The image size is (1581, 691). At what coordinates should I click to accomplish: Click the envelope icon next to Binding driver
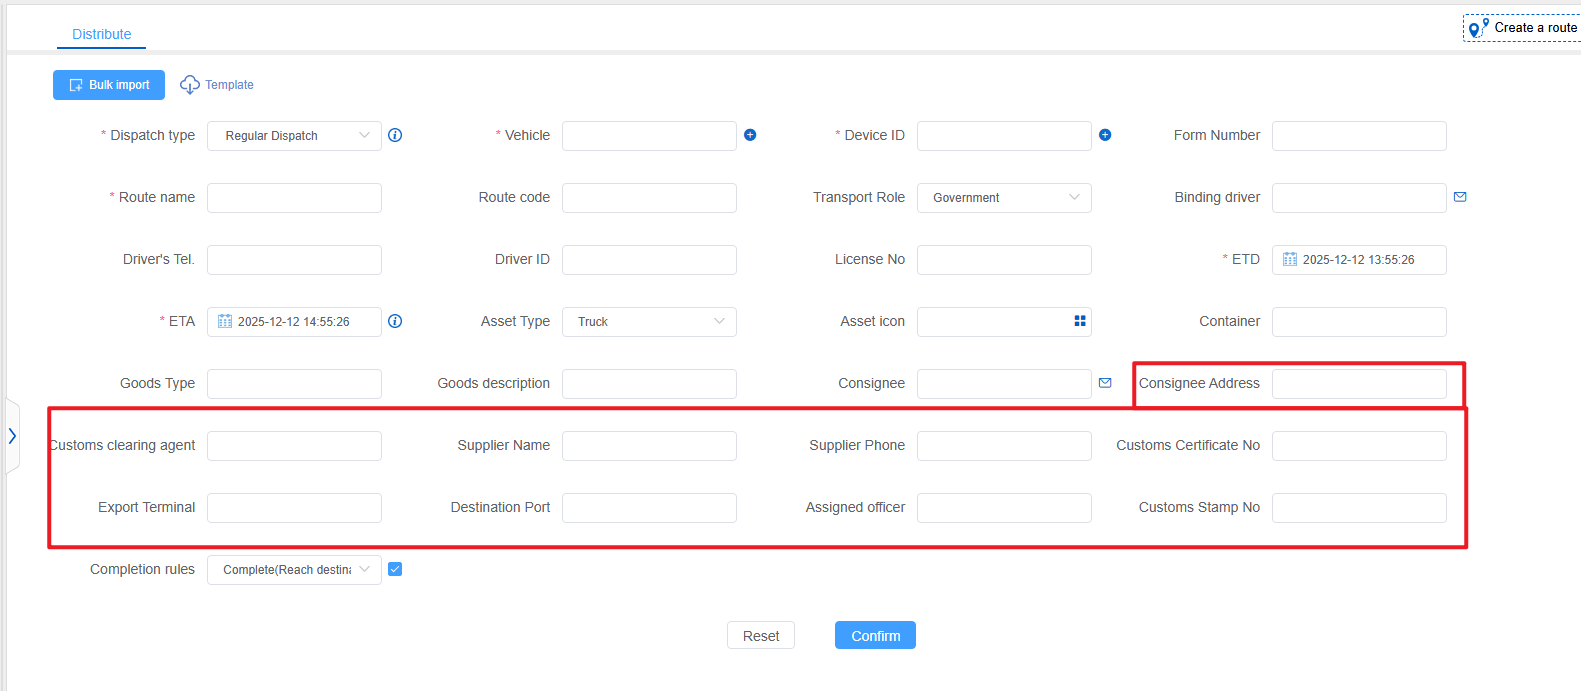pyautogui.click(x=1460, y=197)
